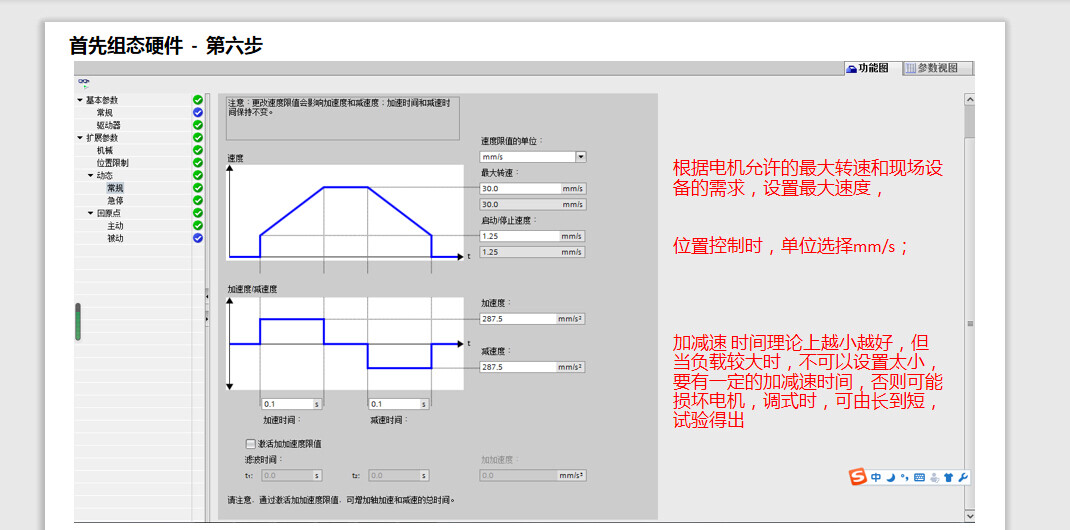This screenshot has width=1070, height=530.
Task: Click the vertical scrollbar down arrow
Action: pyautogui.click(x=970, y=515)
